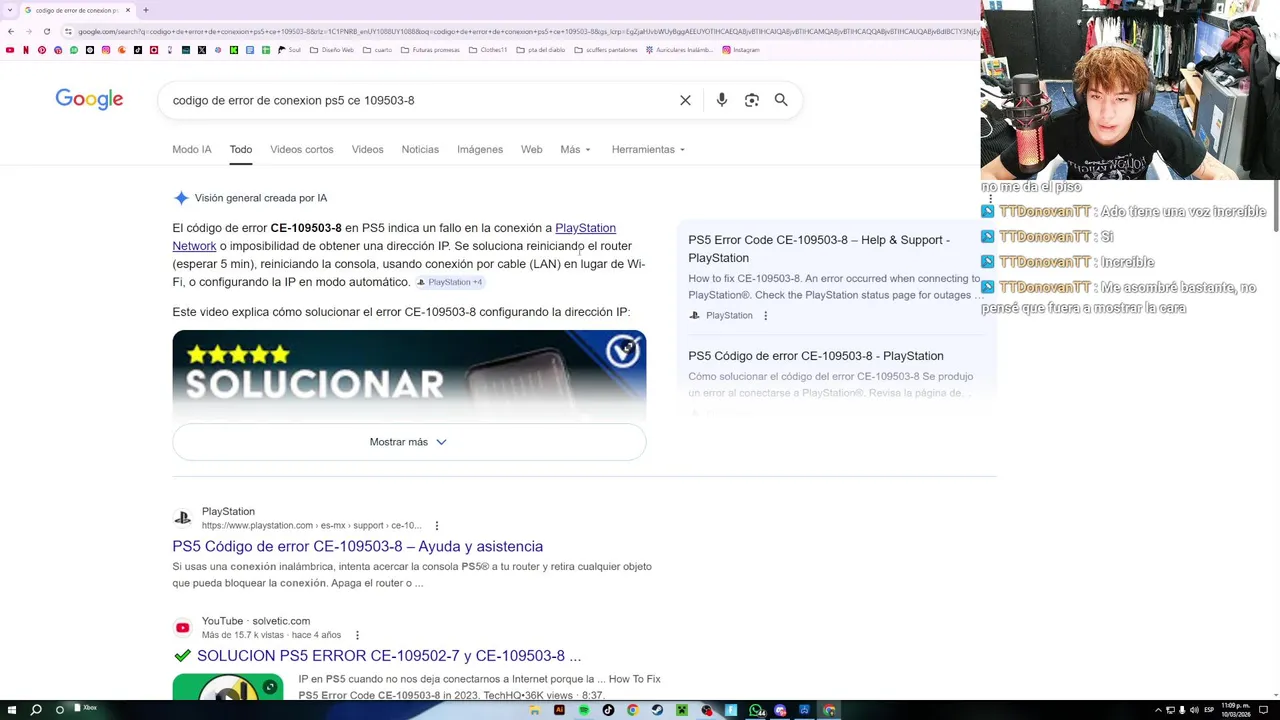Image resolution: width=1280 pixels, height=720 pixels.
Task: Open the 'Diseño Web' bookmarks folder
Action: click(x=332, y=50)
